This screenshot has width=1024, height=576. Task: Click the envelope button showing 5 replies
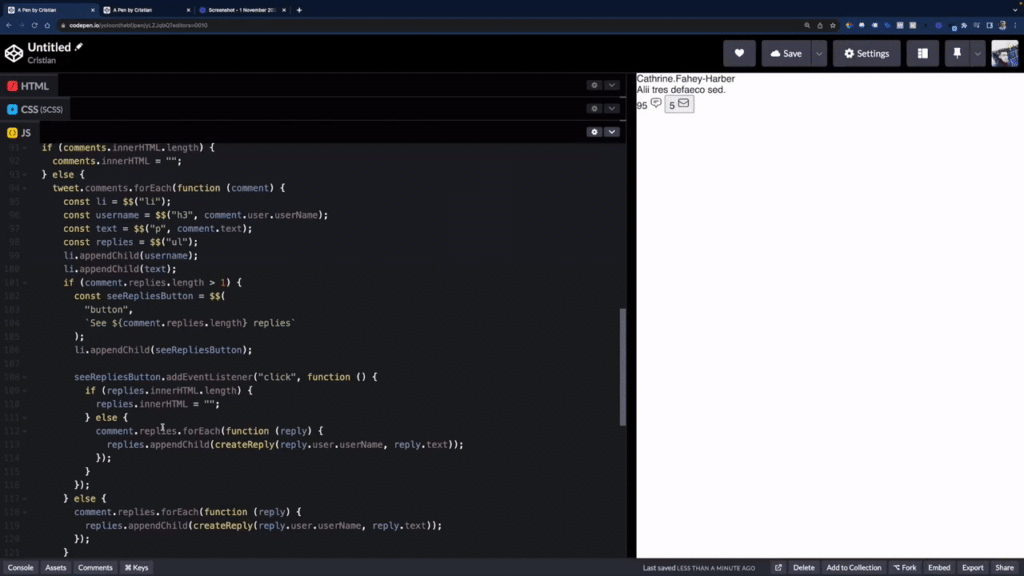point(679,103)
